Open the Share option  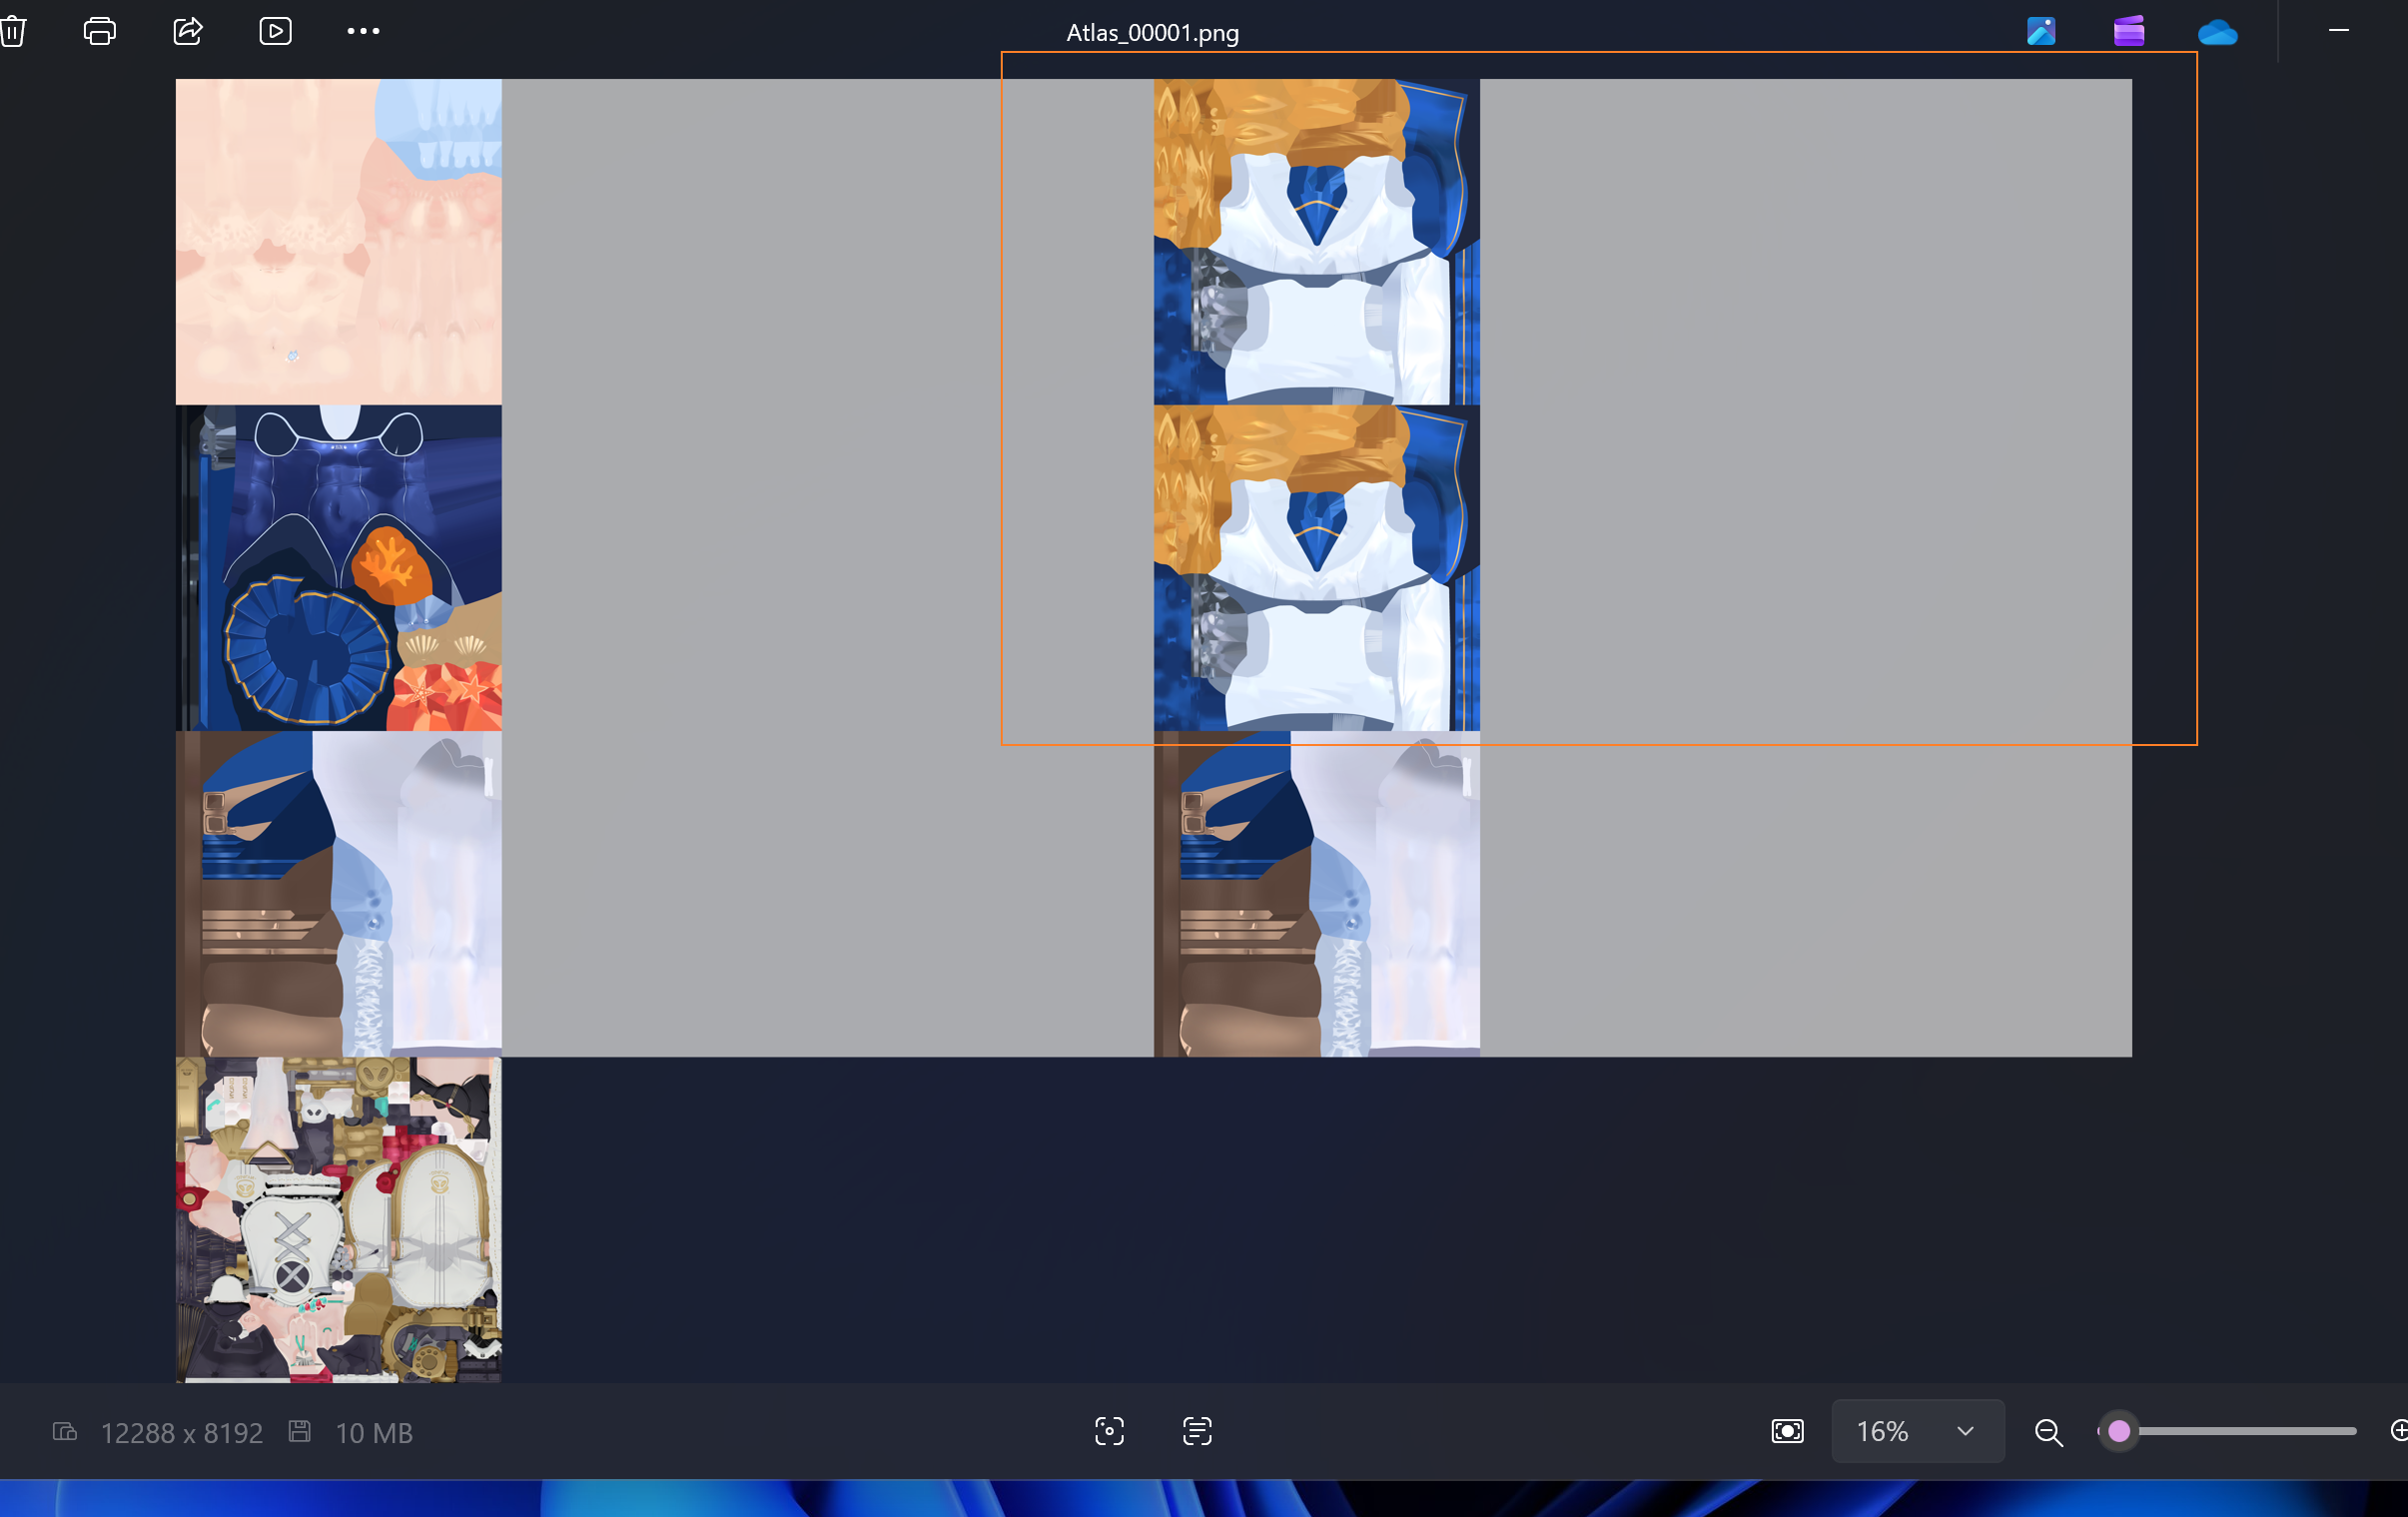[x=188, y=31]
